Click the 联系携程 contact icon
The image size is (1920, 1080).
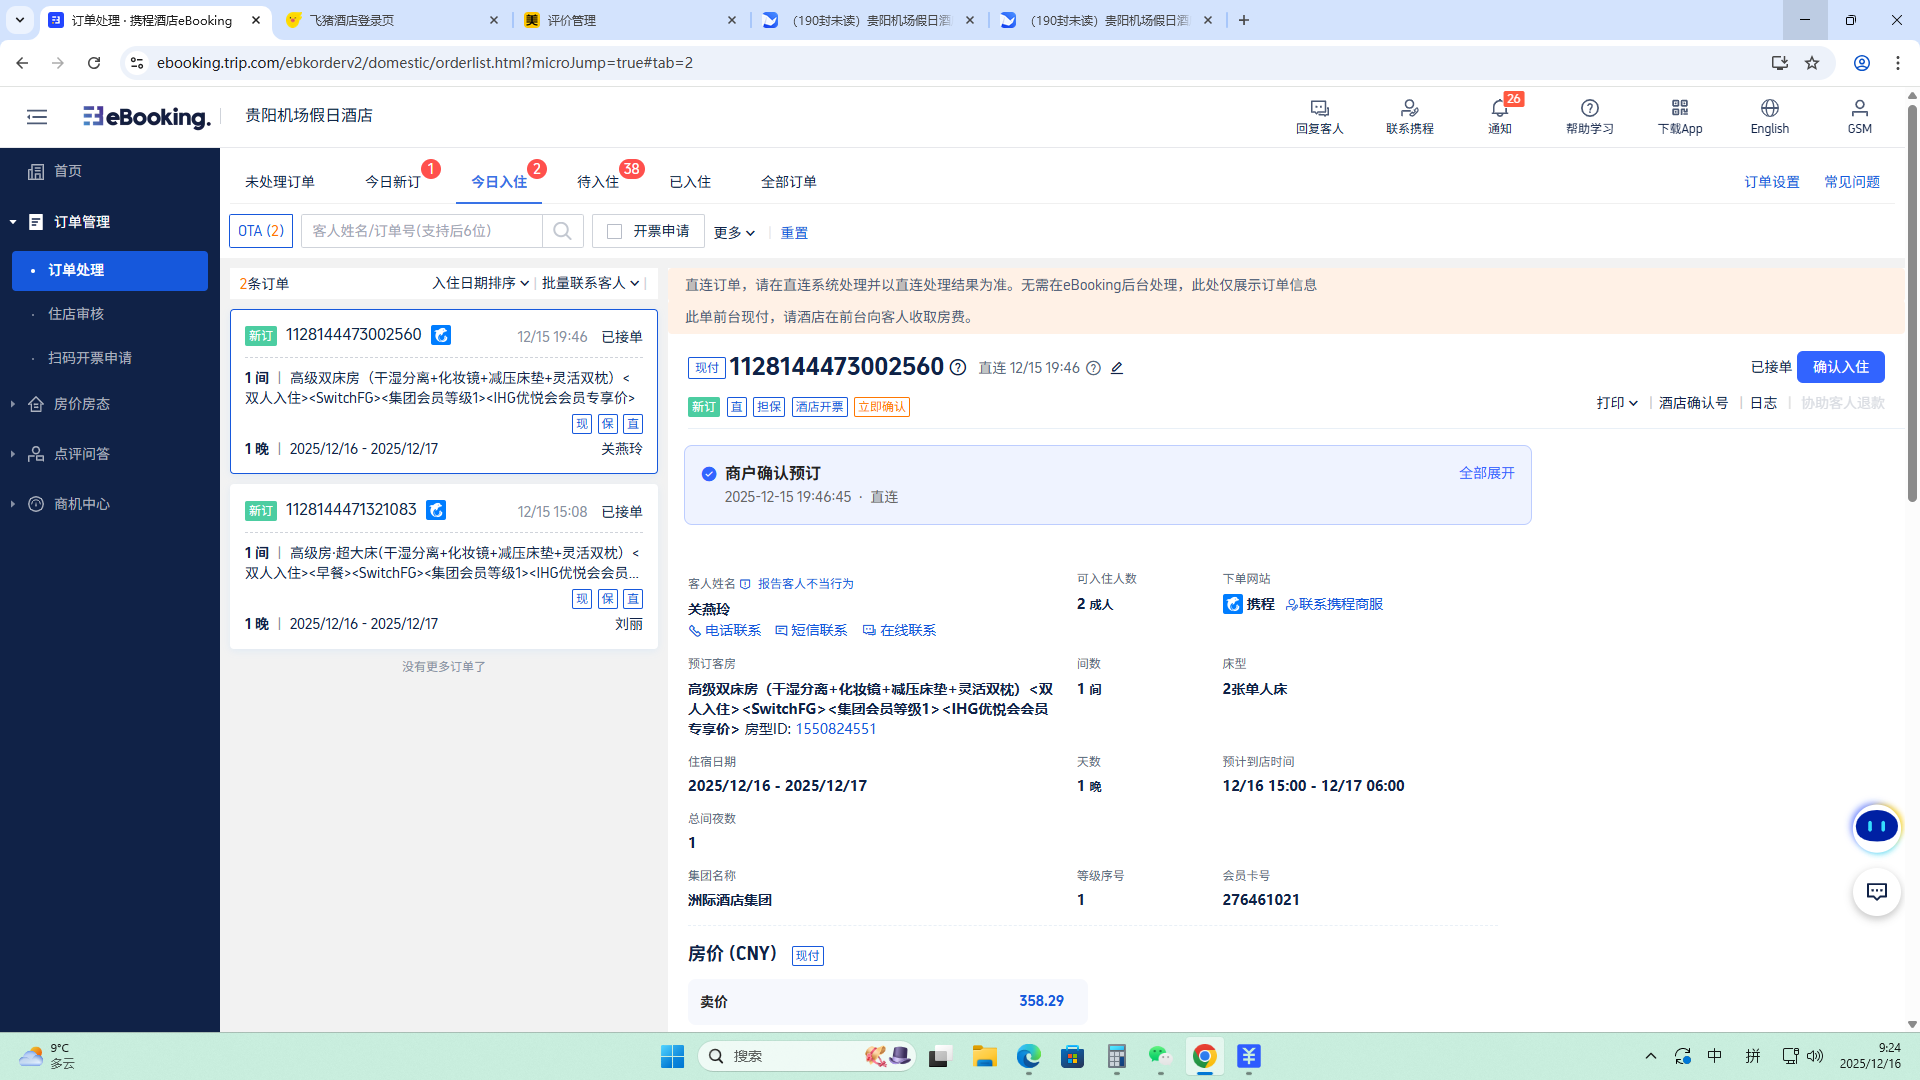[x=1409, y=108]
